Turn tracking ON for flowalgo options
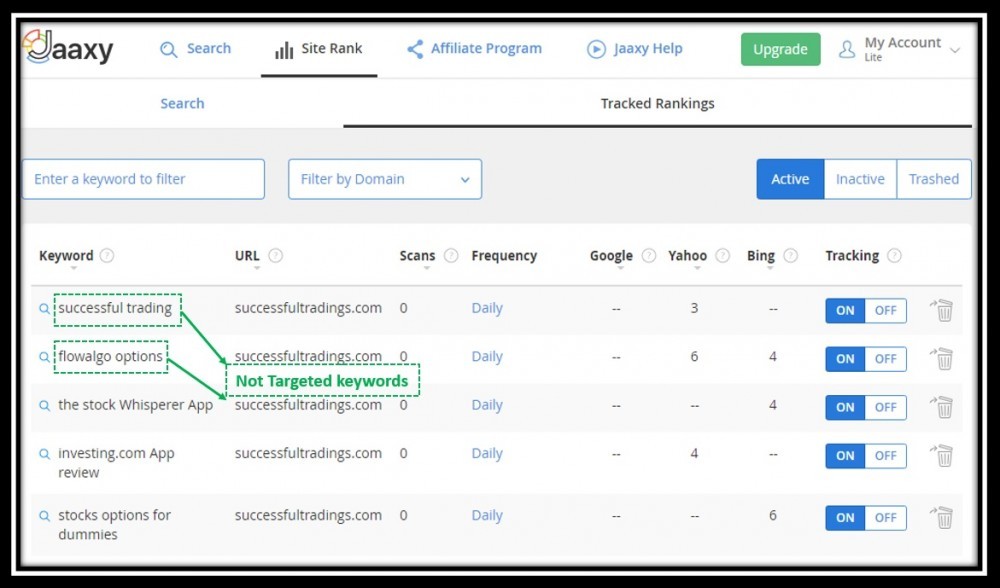Image resolution: width=1000 pixels, height=588 pixels. (x=845, y=359)
